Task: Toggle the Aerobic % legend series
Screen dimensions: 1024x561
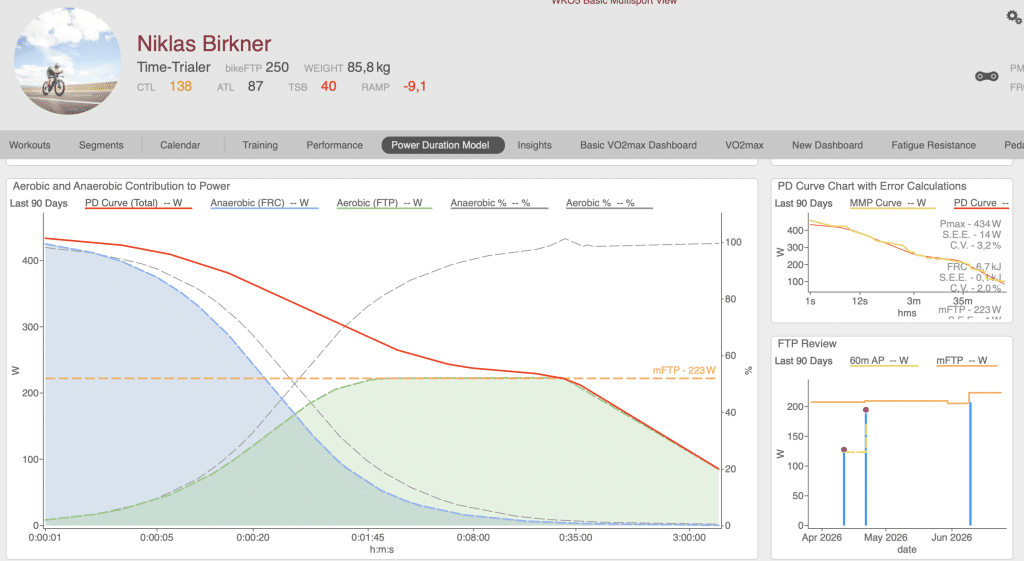Action: tap(609, 203)
